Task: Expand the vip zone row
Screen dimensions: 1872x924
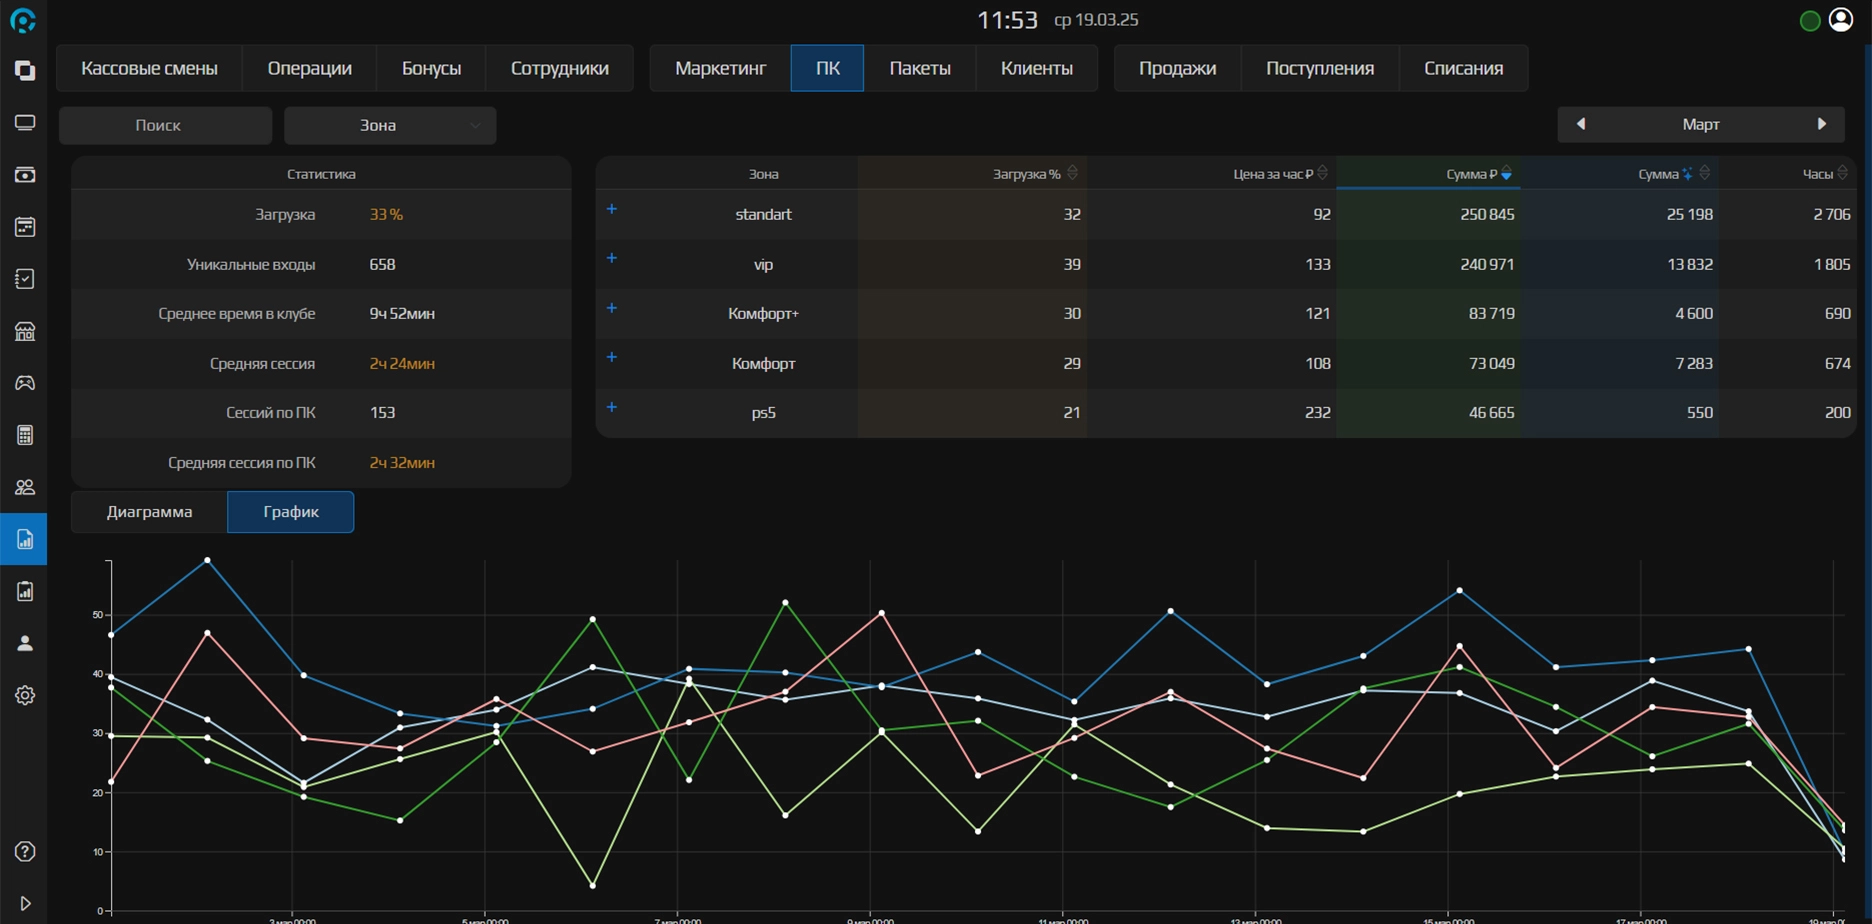Action: pyautogui.click(x=612, y=258)
